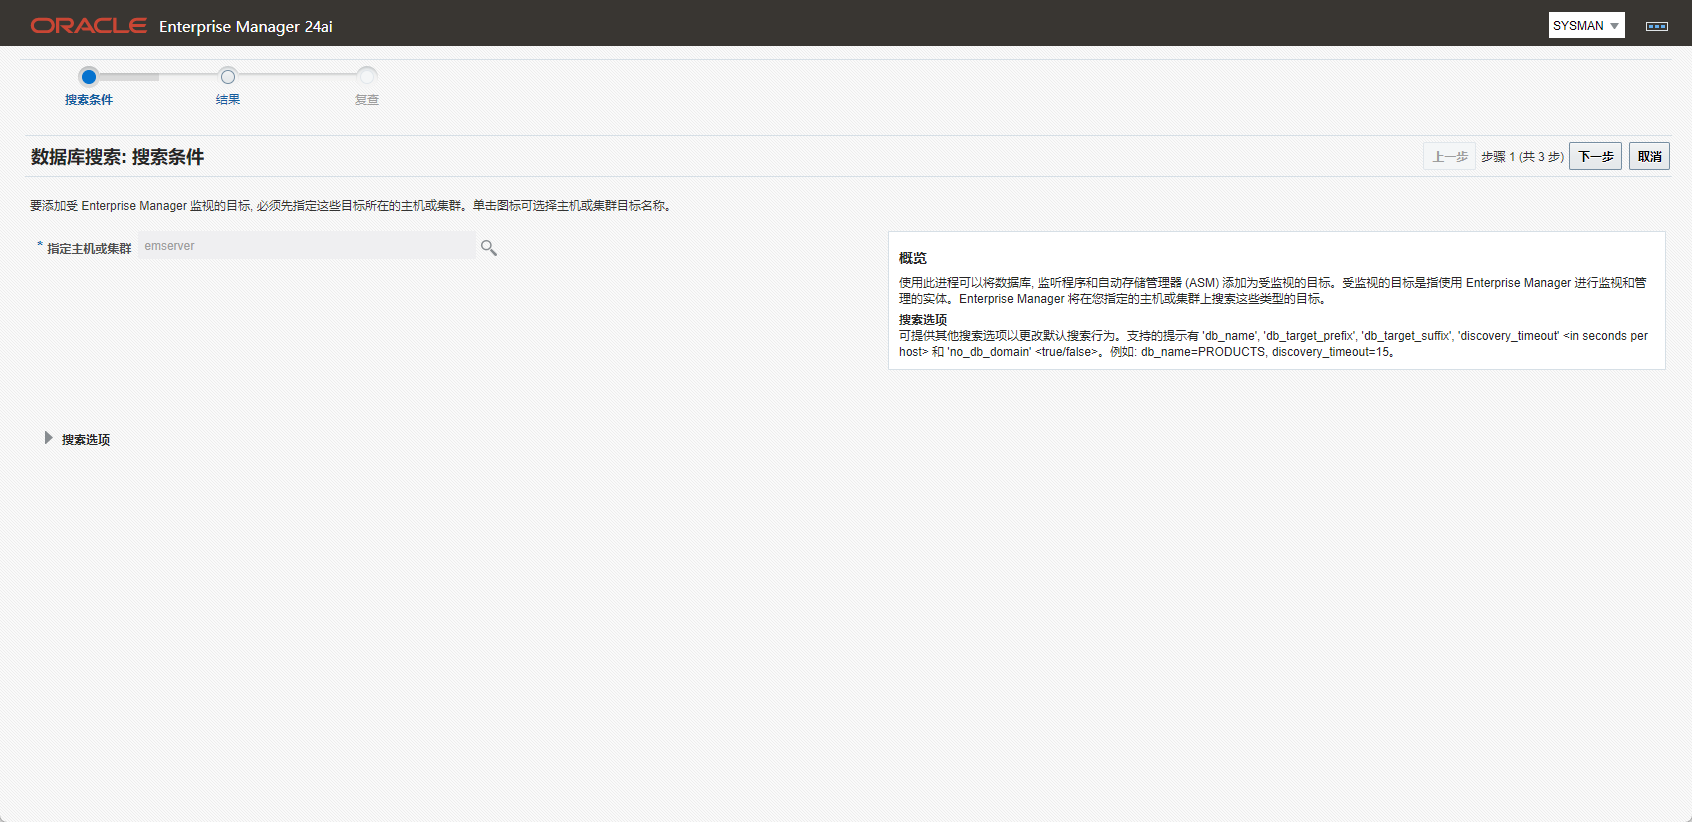Click the 下一步 button
This screenshot has height=822, width=1692.
(x=1595, y=156)
